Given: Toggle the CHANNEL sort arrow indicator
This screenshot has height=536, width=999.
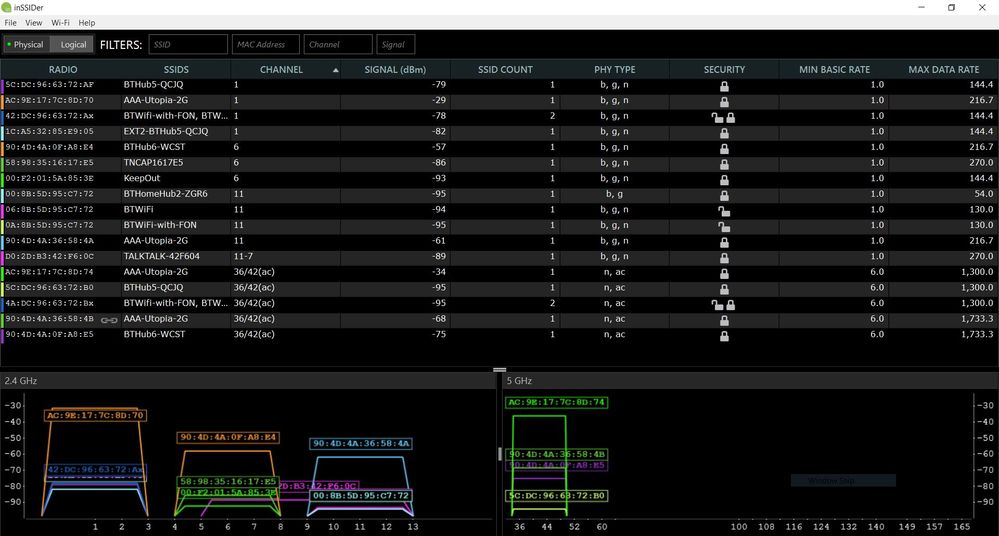Looking at the screenshot, I should point(335,70).
